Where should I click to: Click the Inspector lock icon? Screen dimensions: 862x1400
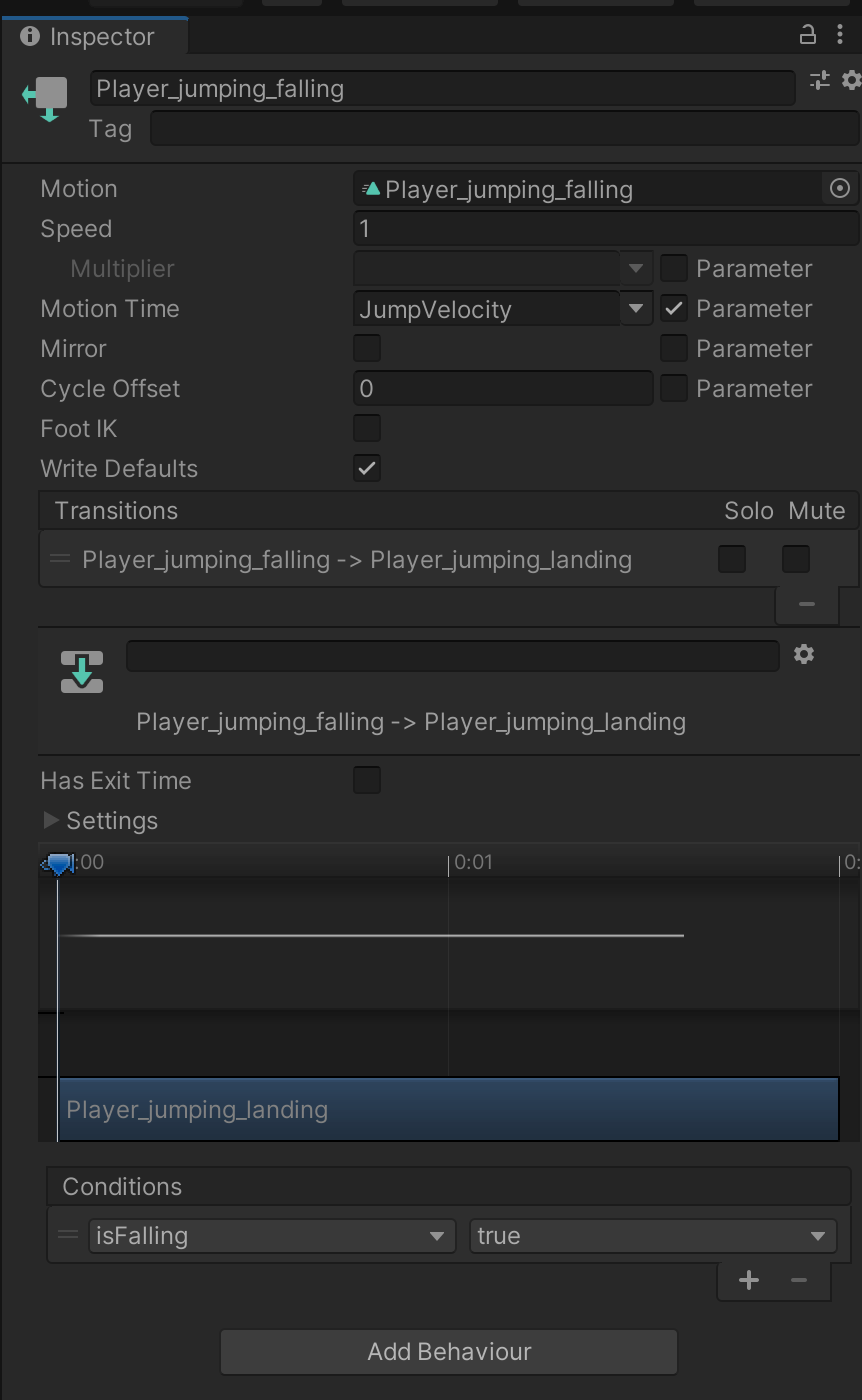click(x=807, y=36)
